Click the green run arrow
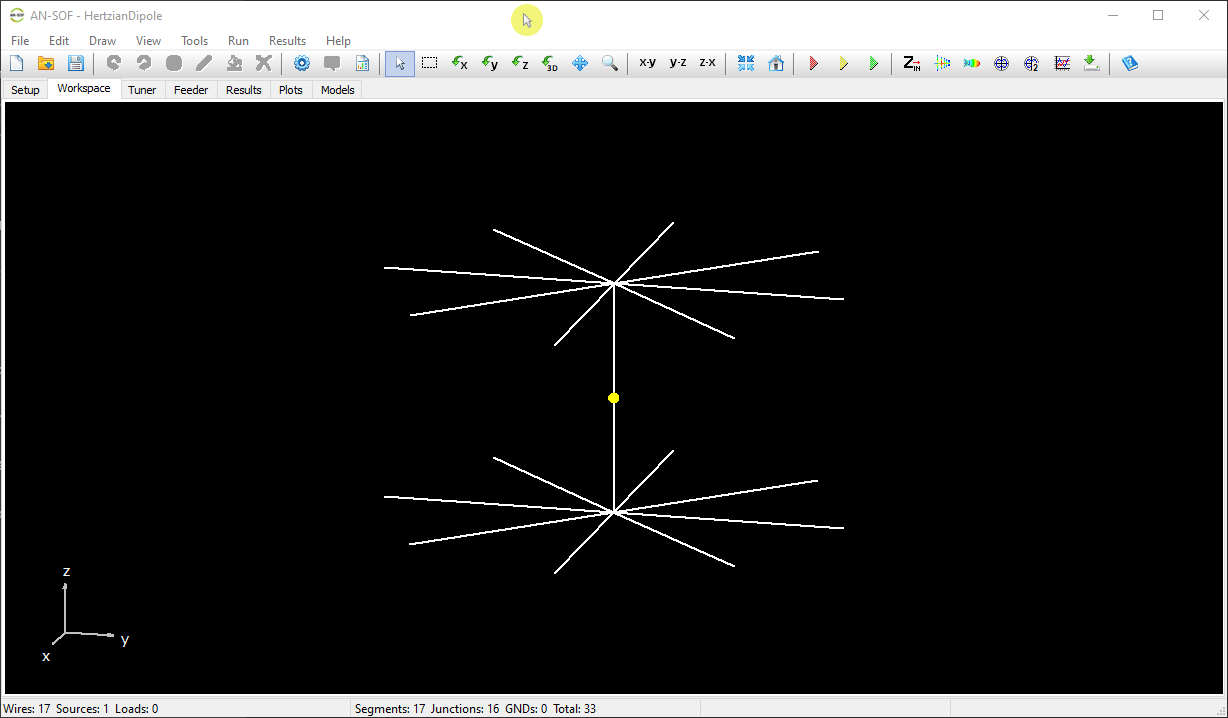 (x=873, y=63)
